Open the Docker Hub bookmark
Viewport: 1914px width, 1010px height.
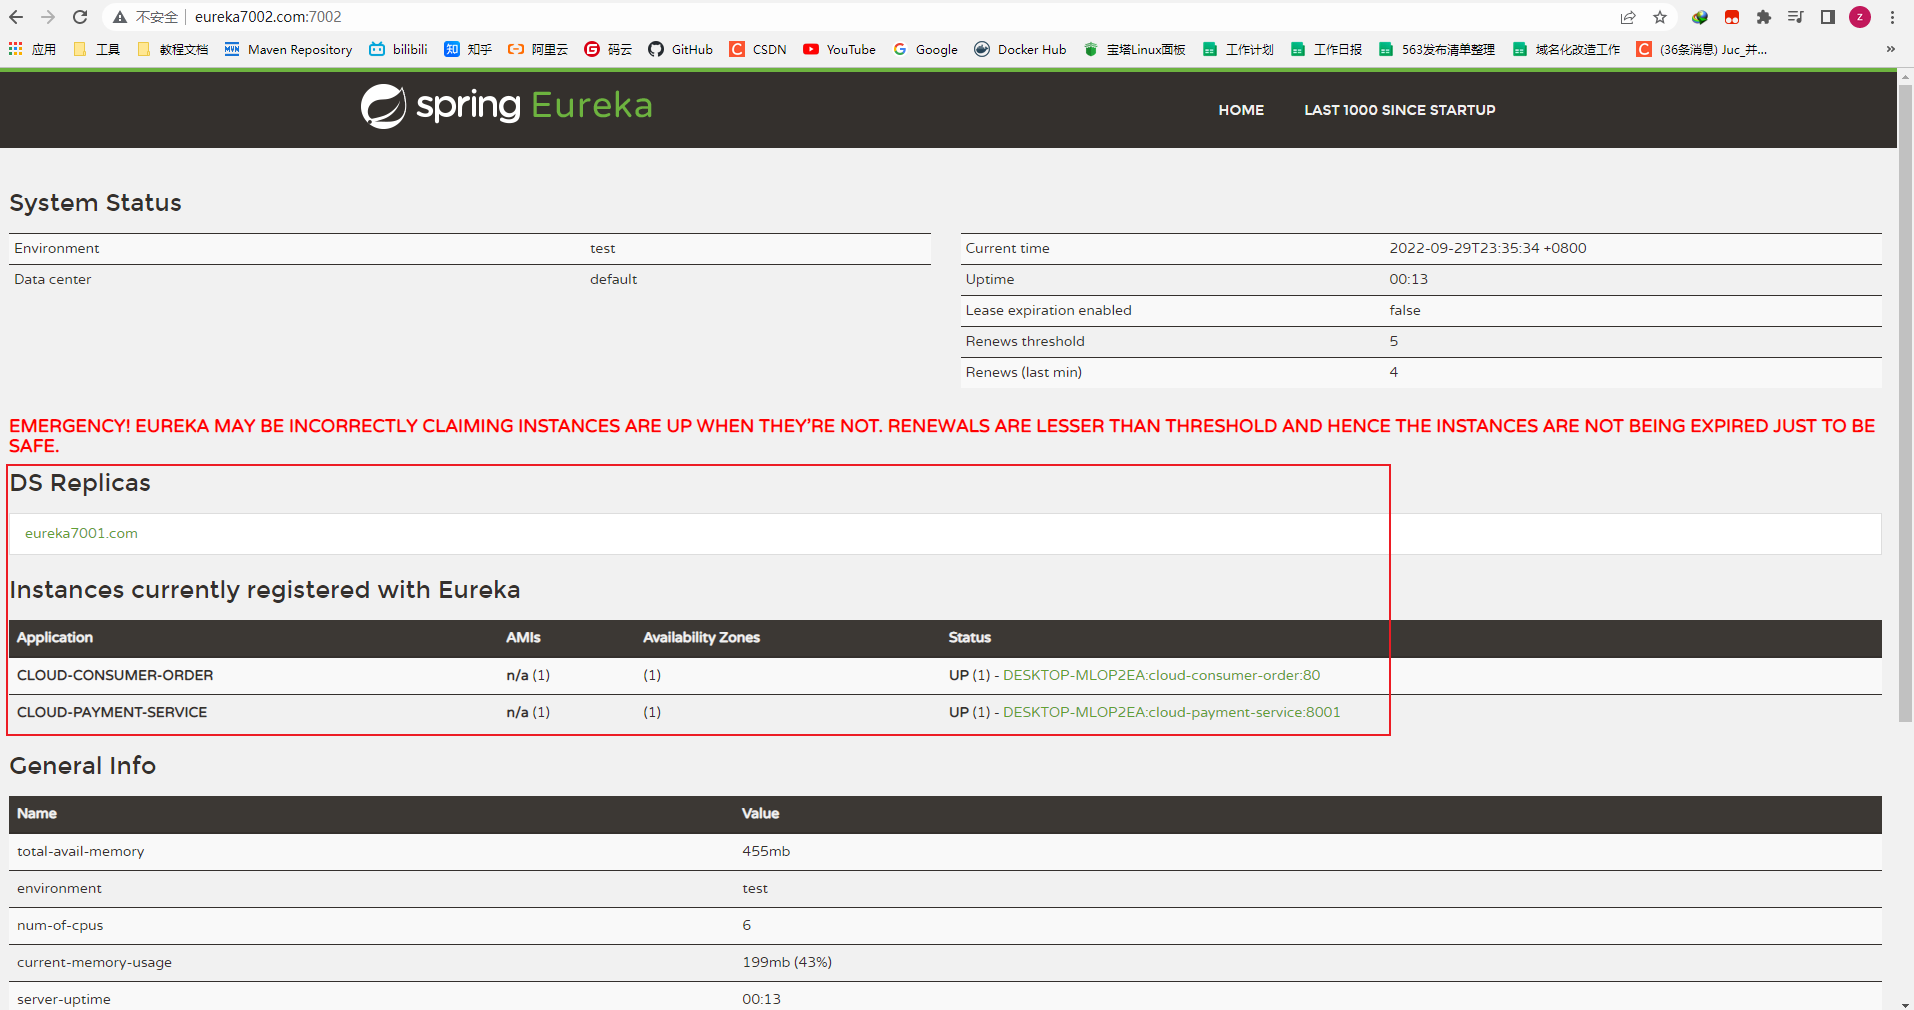(1020, 49)
